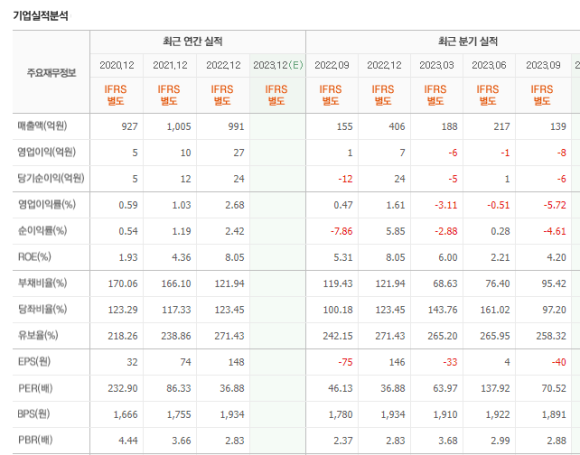Click the 2023.06 quarterly column header
580x455 pixels.
489,65
